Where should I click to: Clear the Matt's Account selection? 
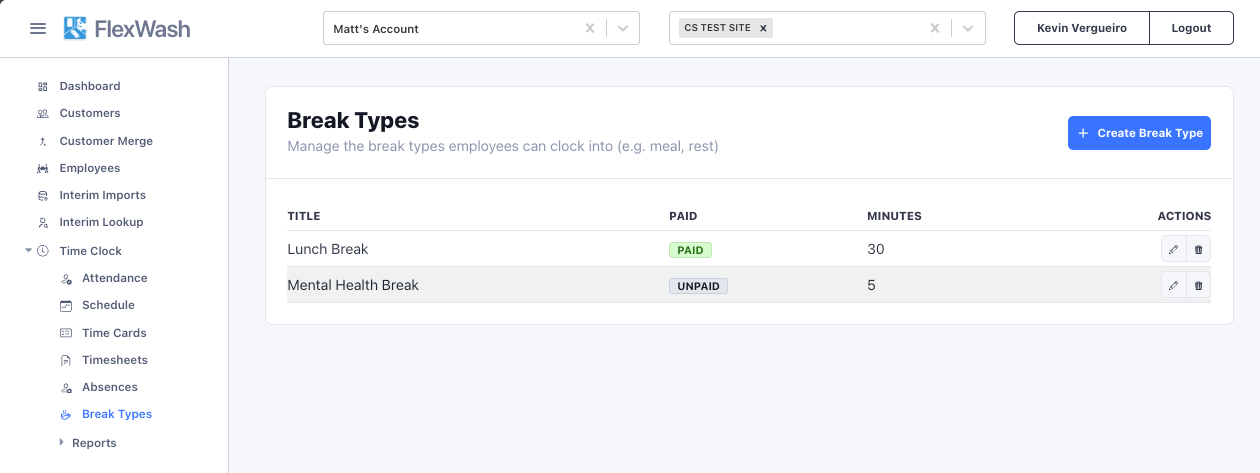[x=590, y=28]
